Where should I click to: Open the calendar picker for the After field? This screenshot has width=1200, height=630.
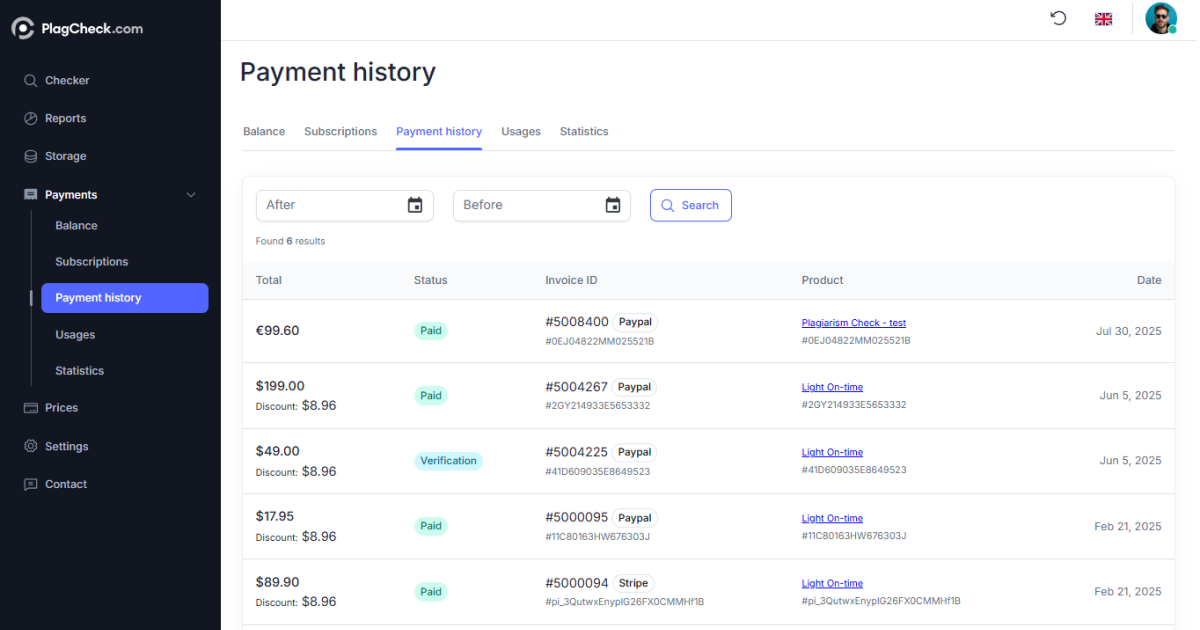(414, 205)
